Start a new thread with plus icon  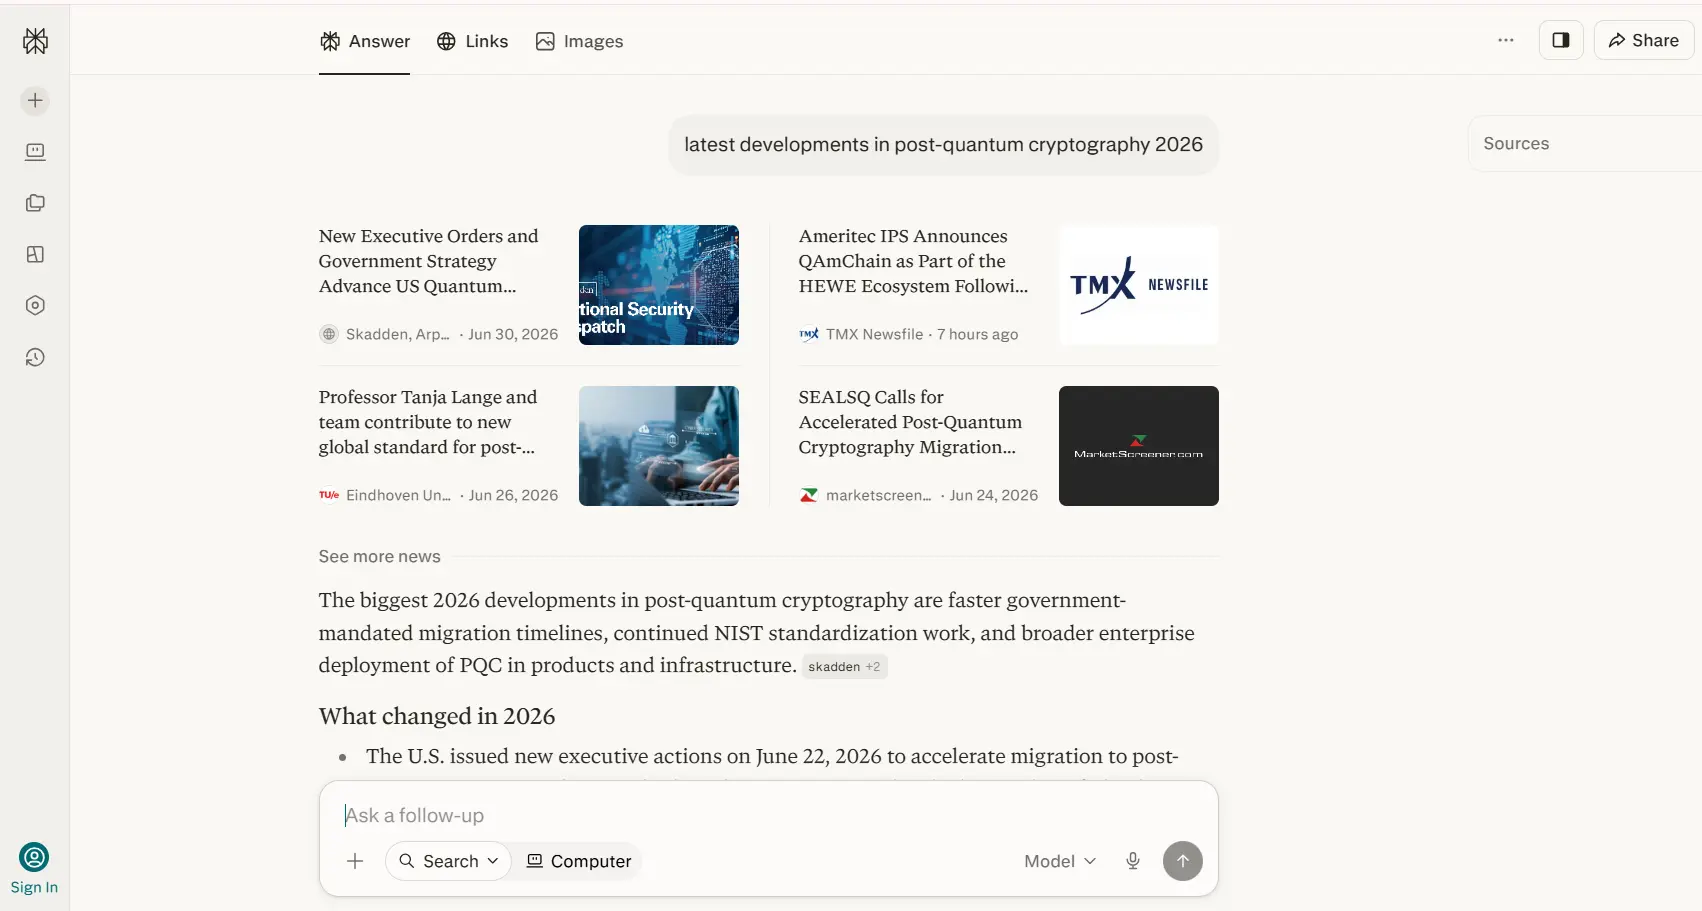35,100
